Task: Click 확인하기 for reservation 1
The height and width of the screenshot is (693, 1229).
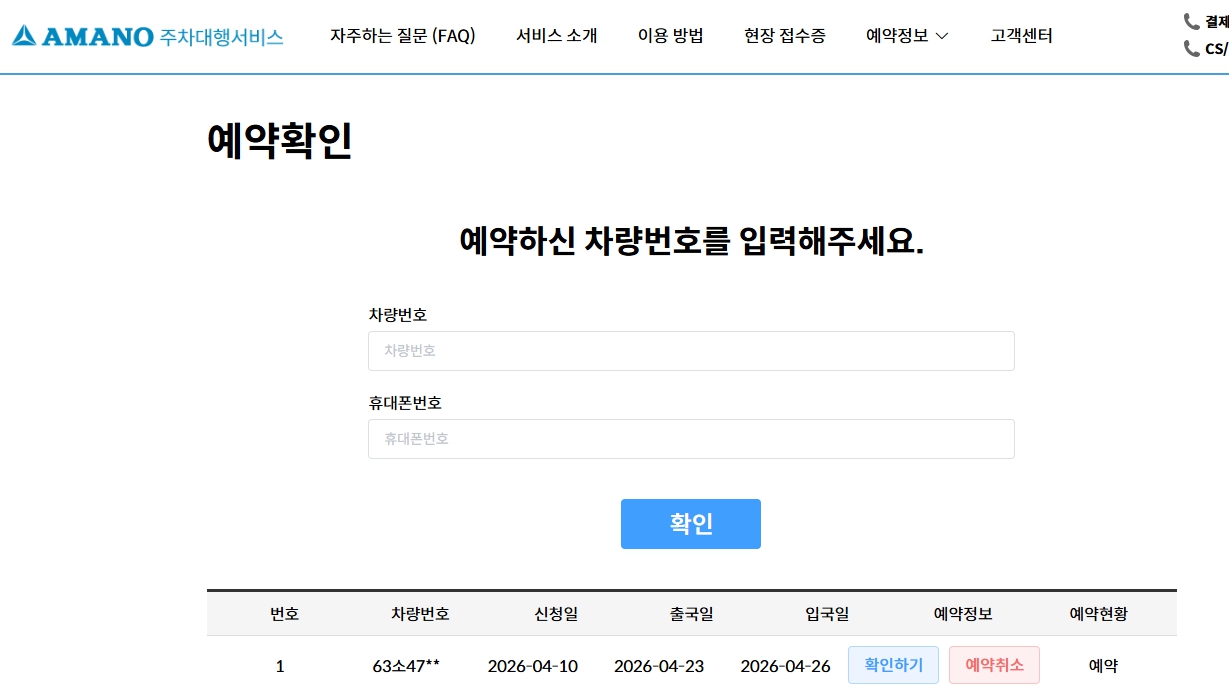Action: (x=893, y=665)
